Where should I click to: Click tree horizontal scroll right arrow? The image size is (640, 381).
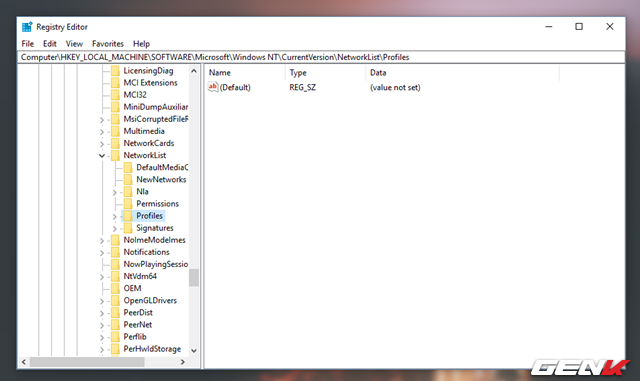tap(182, 362)
